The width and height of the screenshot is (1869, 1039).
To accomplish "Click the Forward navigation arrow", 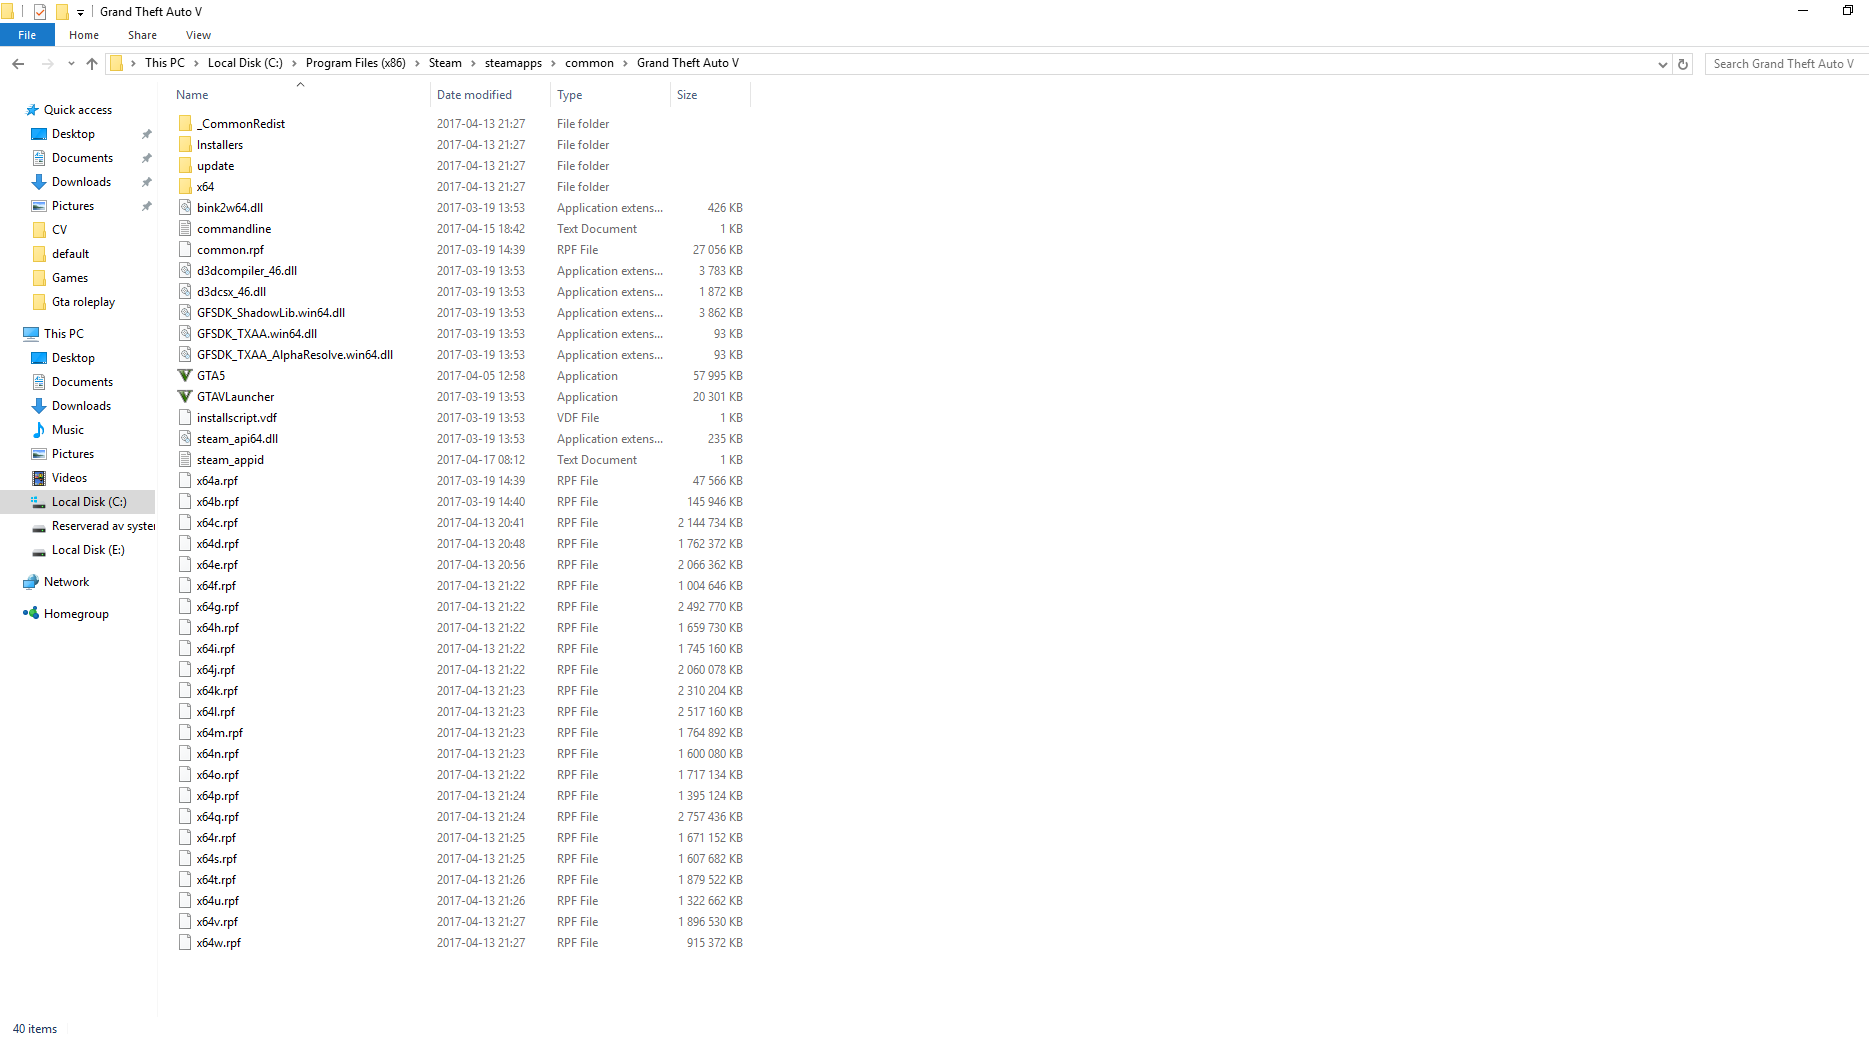I will coord(47,63).
